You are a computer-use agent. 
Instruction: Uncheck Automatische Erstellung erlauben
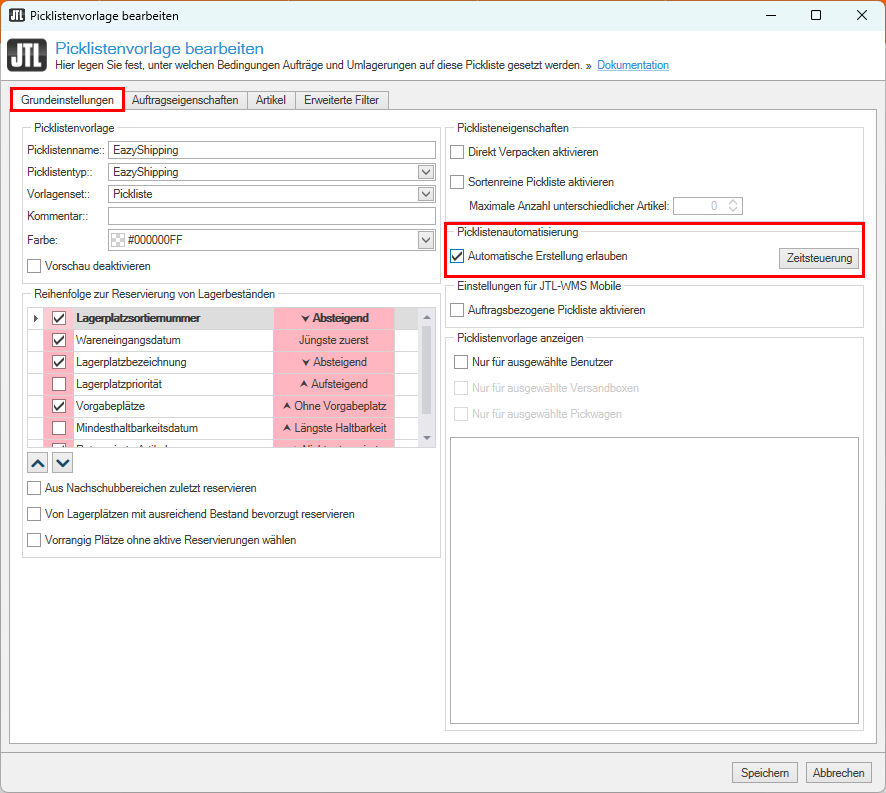(457, 256)
